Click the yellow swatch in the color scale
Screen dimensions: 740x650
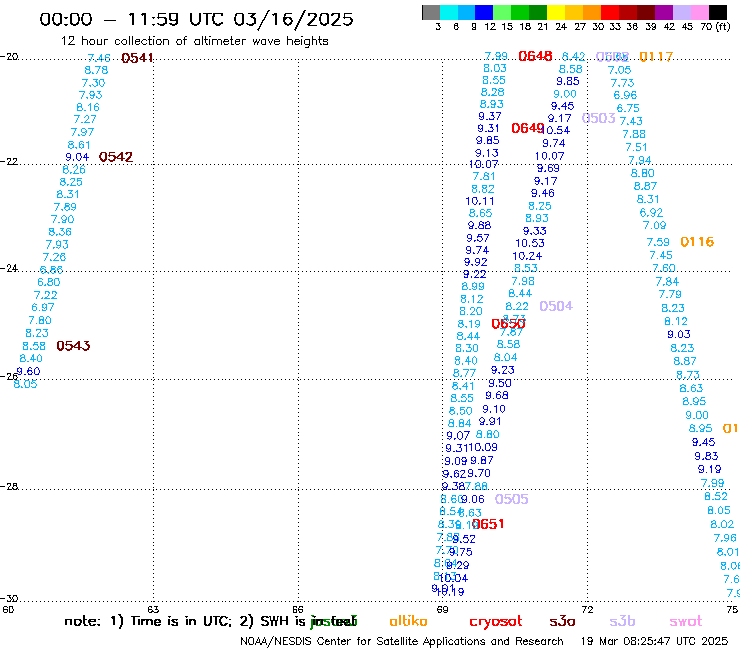pos(556,12)
